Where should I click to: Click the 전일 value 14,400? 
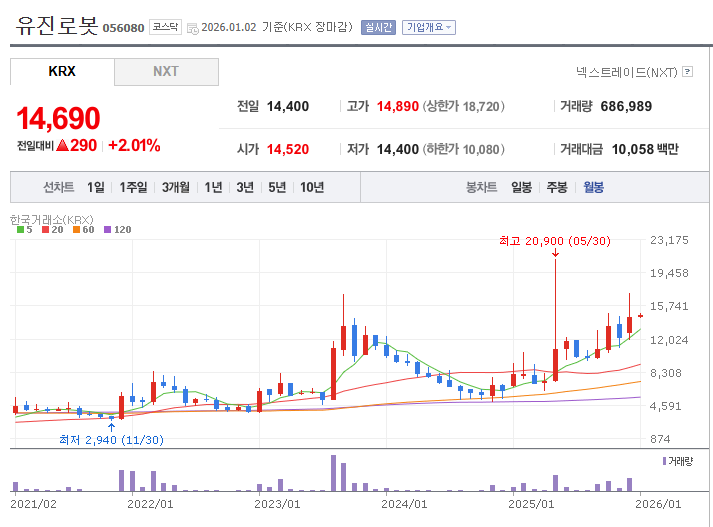coord(287,106)
